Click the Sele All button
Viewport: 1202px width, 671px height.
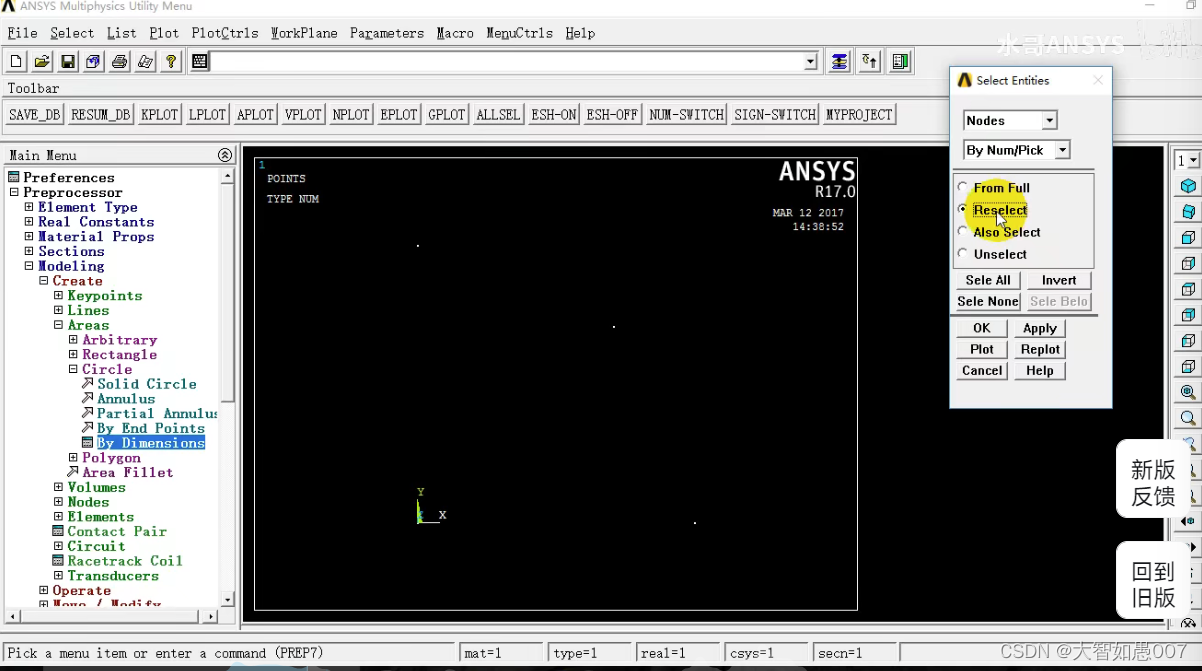point(988,280)
